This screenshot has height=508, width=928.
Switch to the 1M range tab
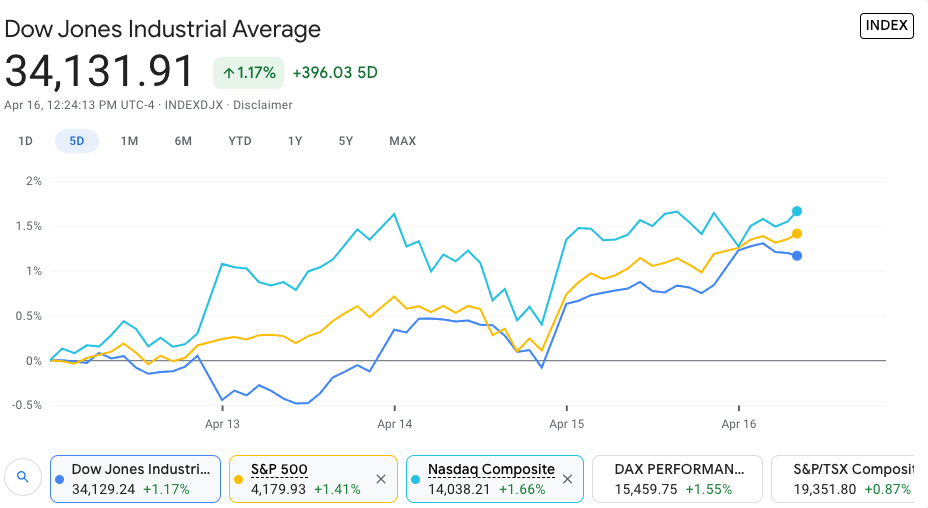129,141
